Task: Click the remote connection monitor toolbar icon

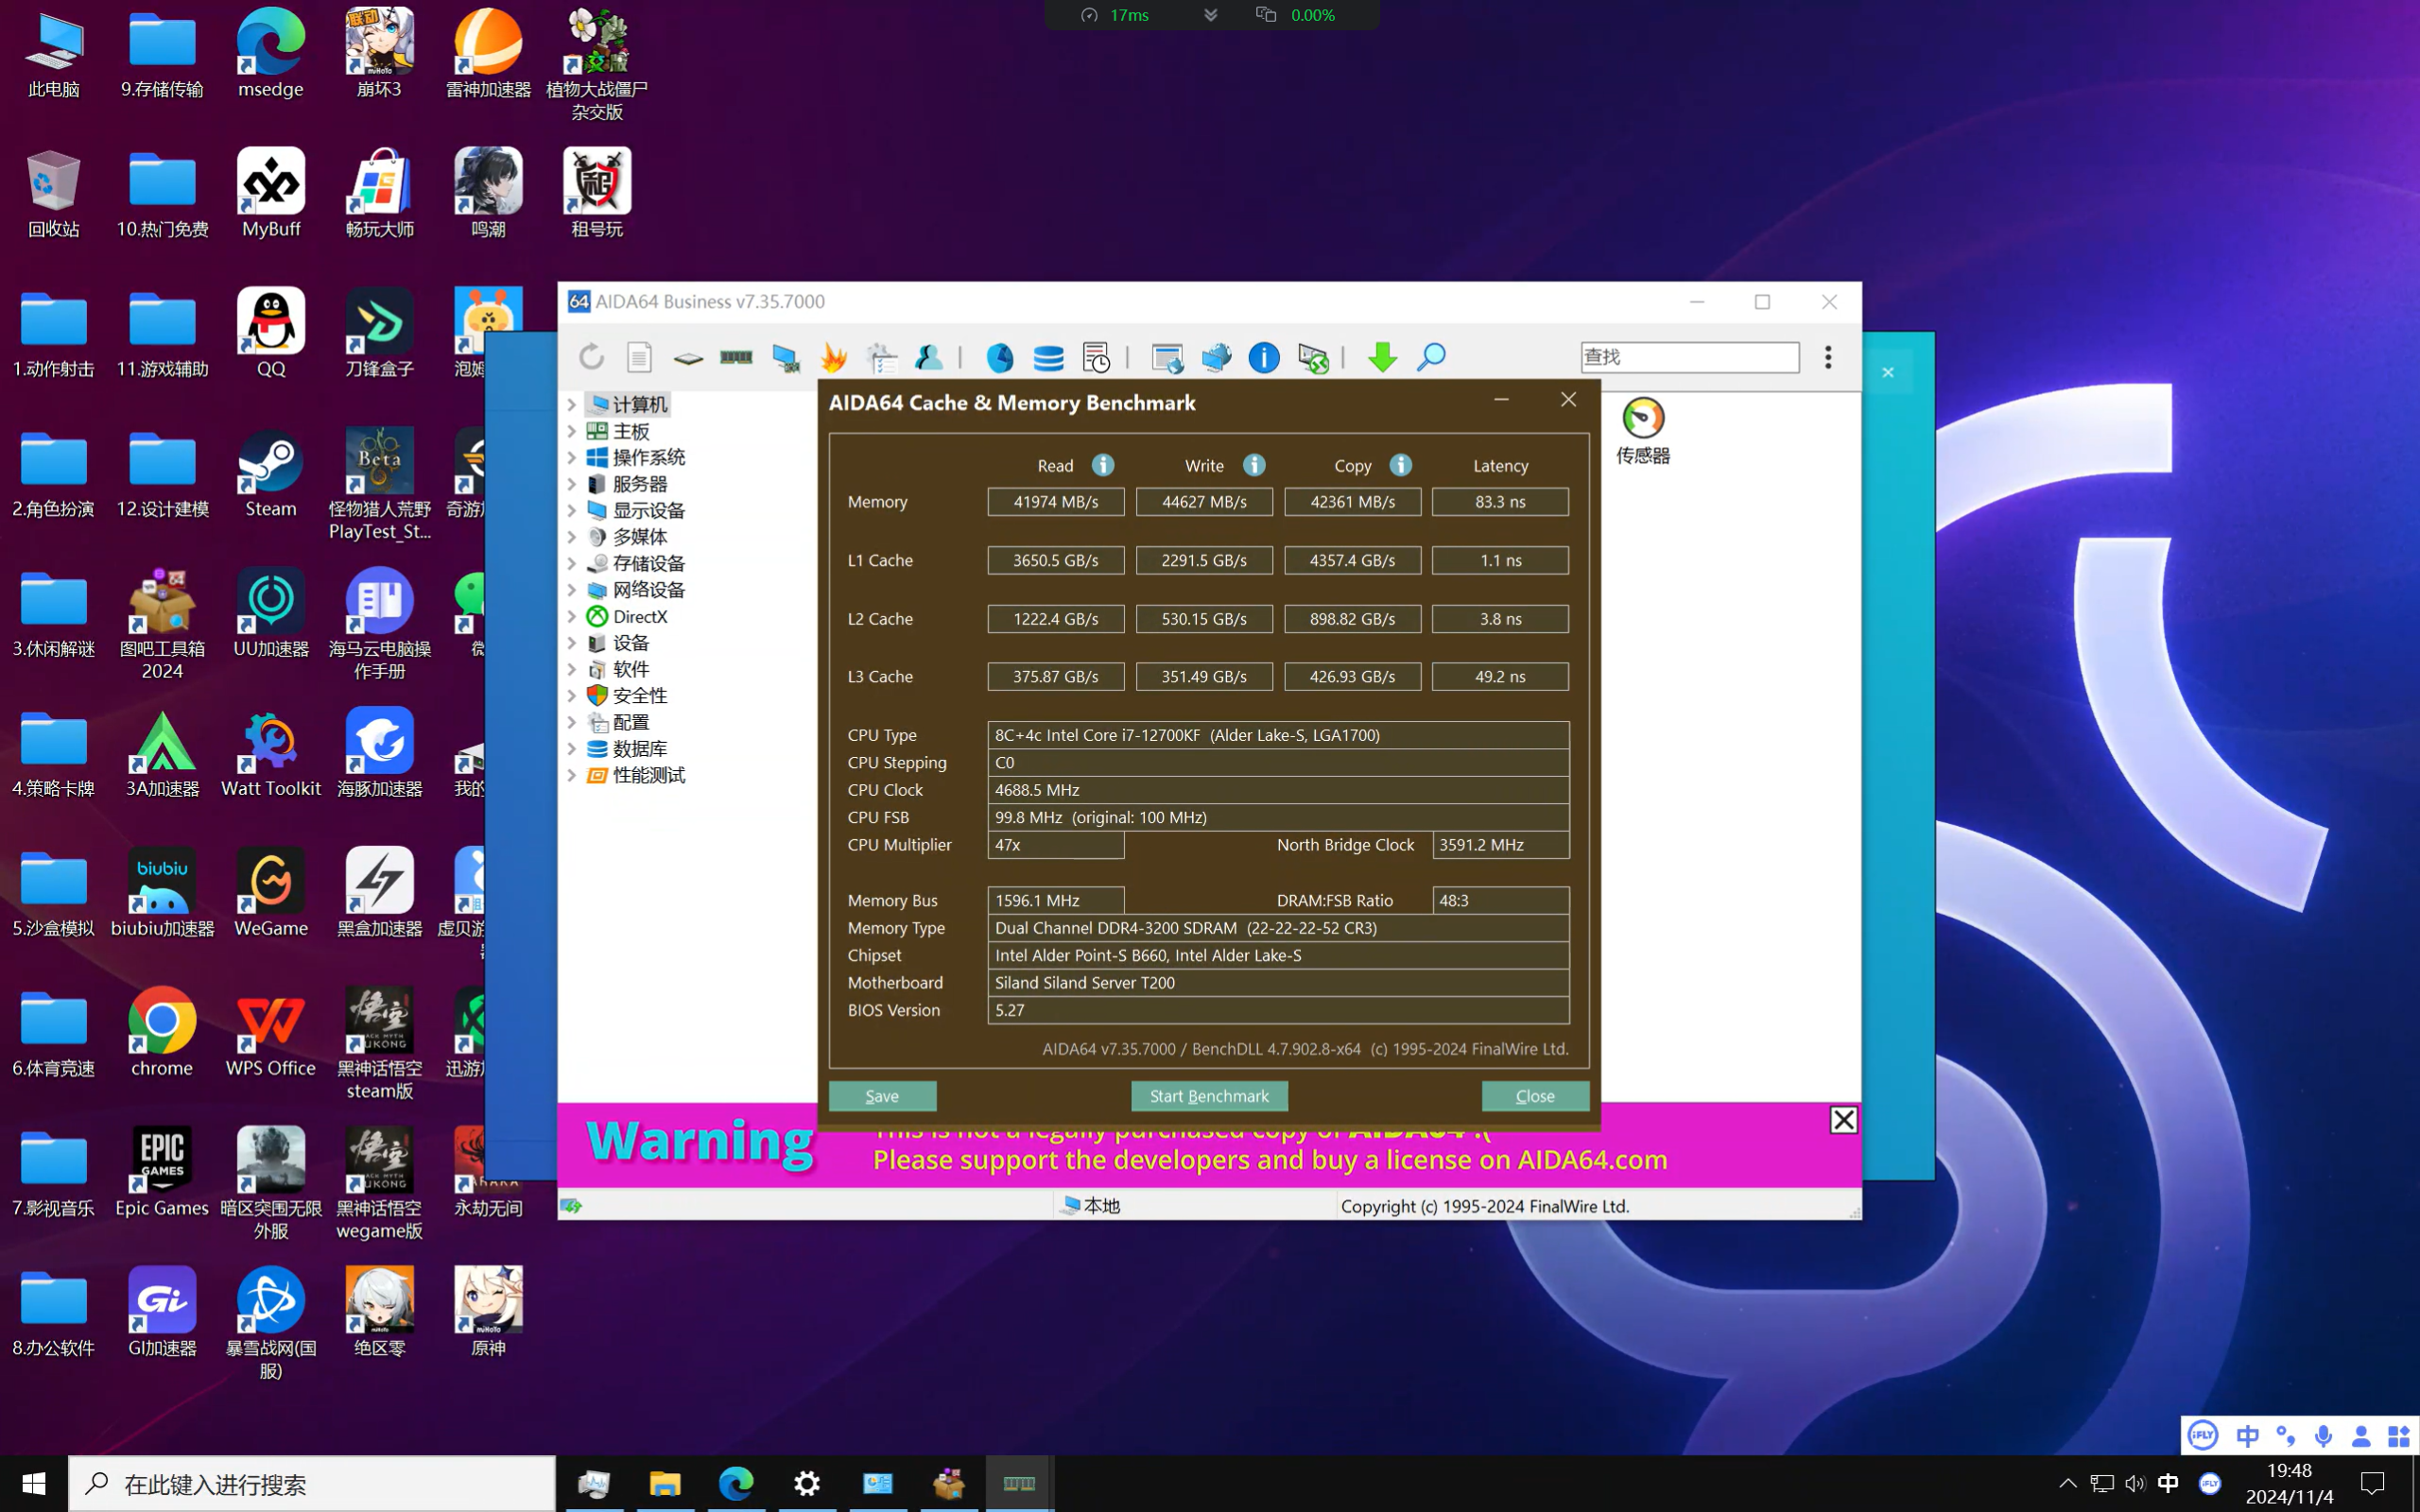Action: pyautogui.click(x=1312, y=357)
